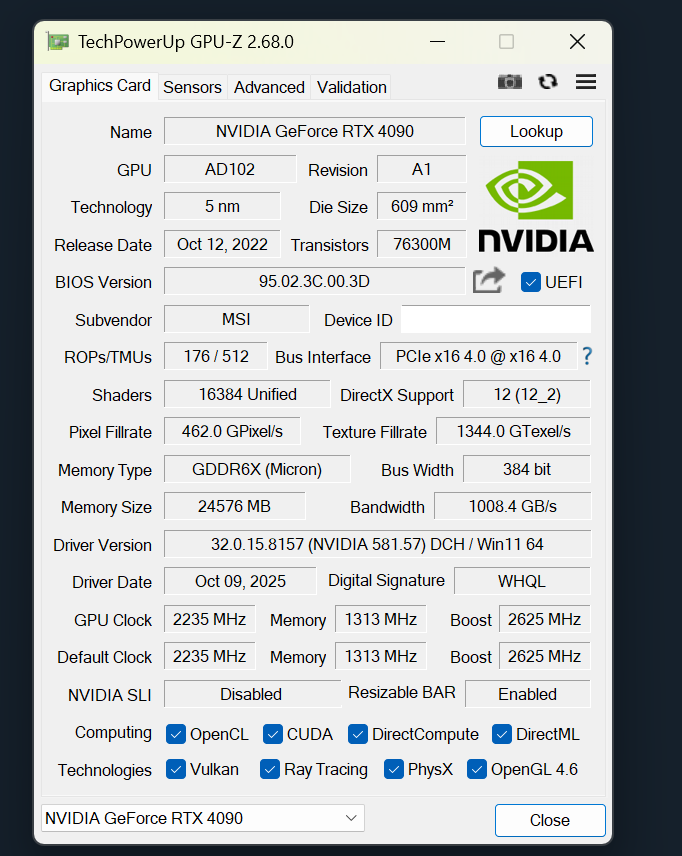Viewport: 682px width, 856px height.
Task: Click the Memory Type value GDDR6X (Micron)
Action: (257, 469)
